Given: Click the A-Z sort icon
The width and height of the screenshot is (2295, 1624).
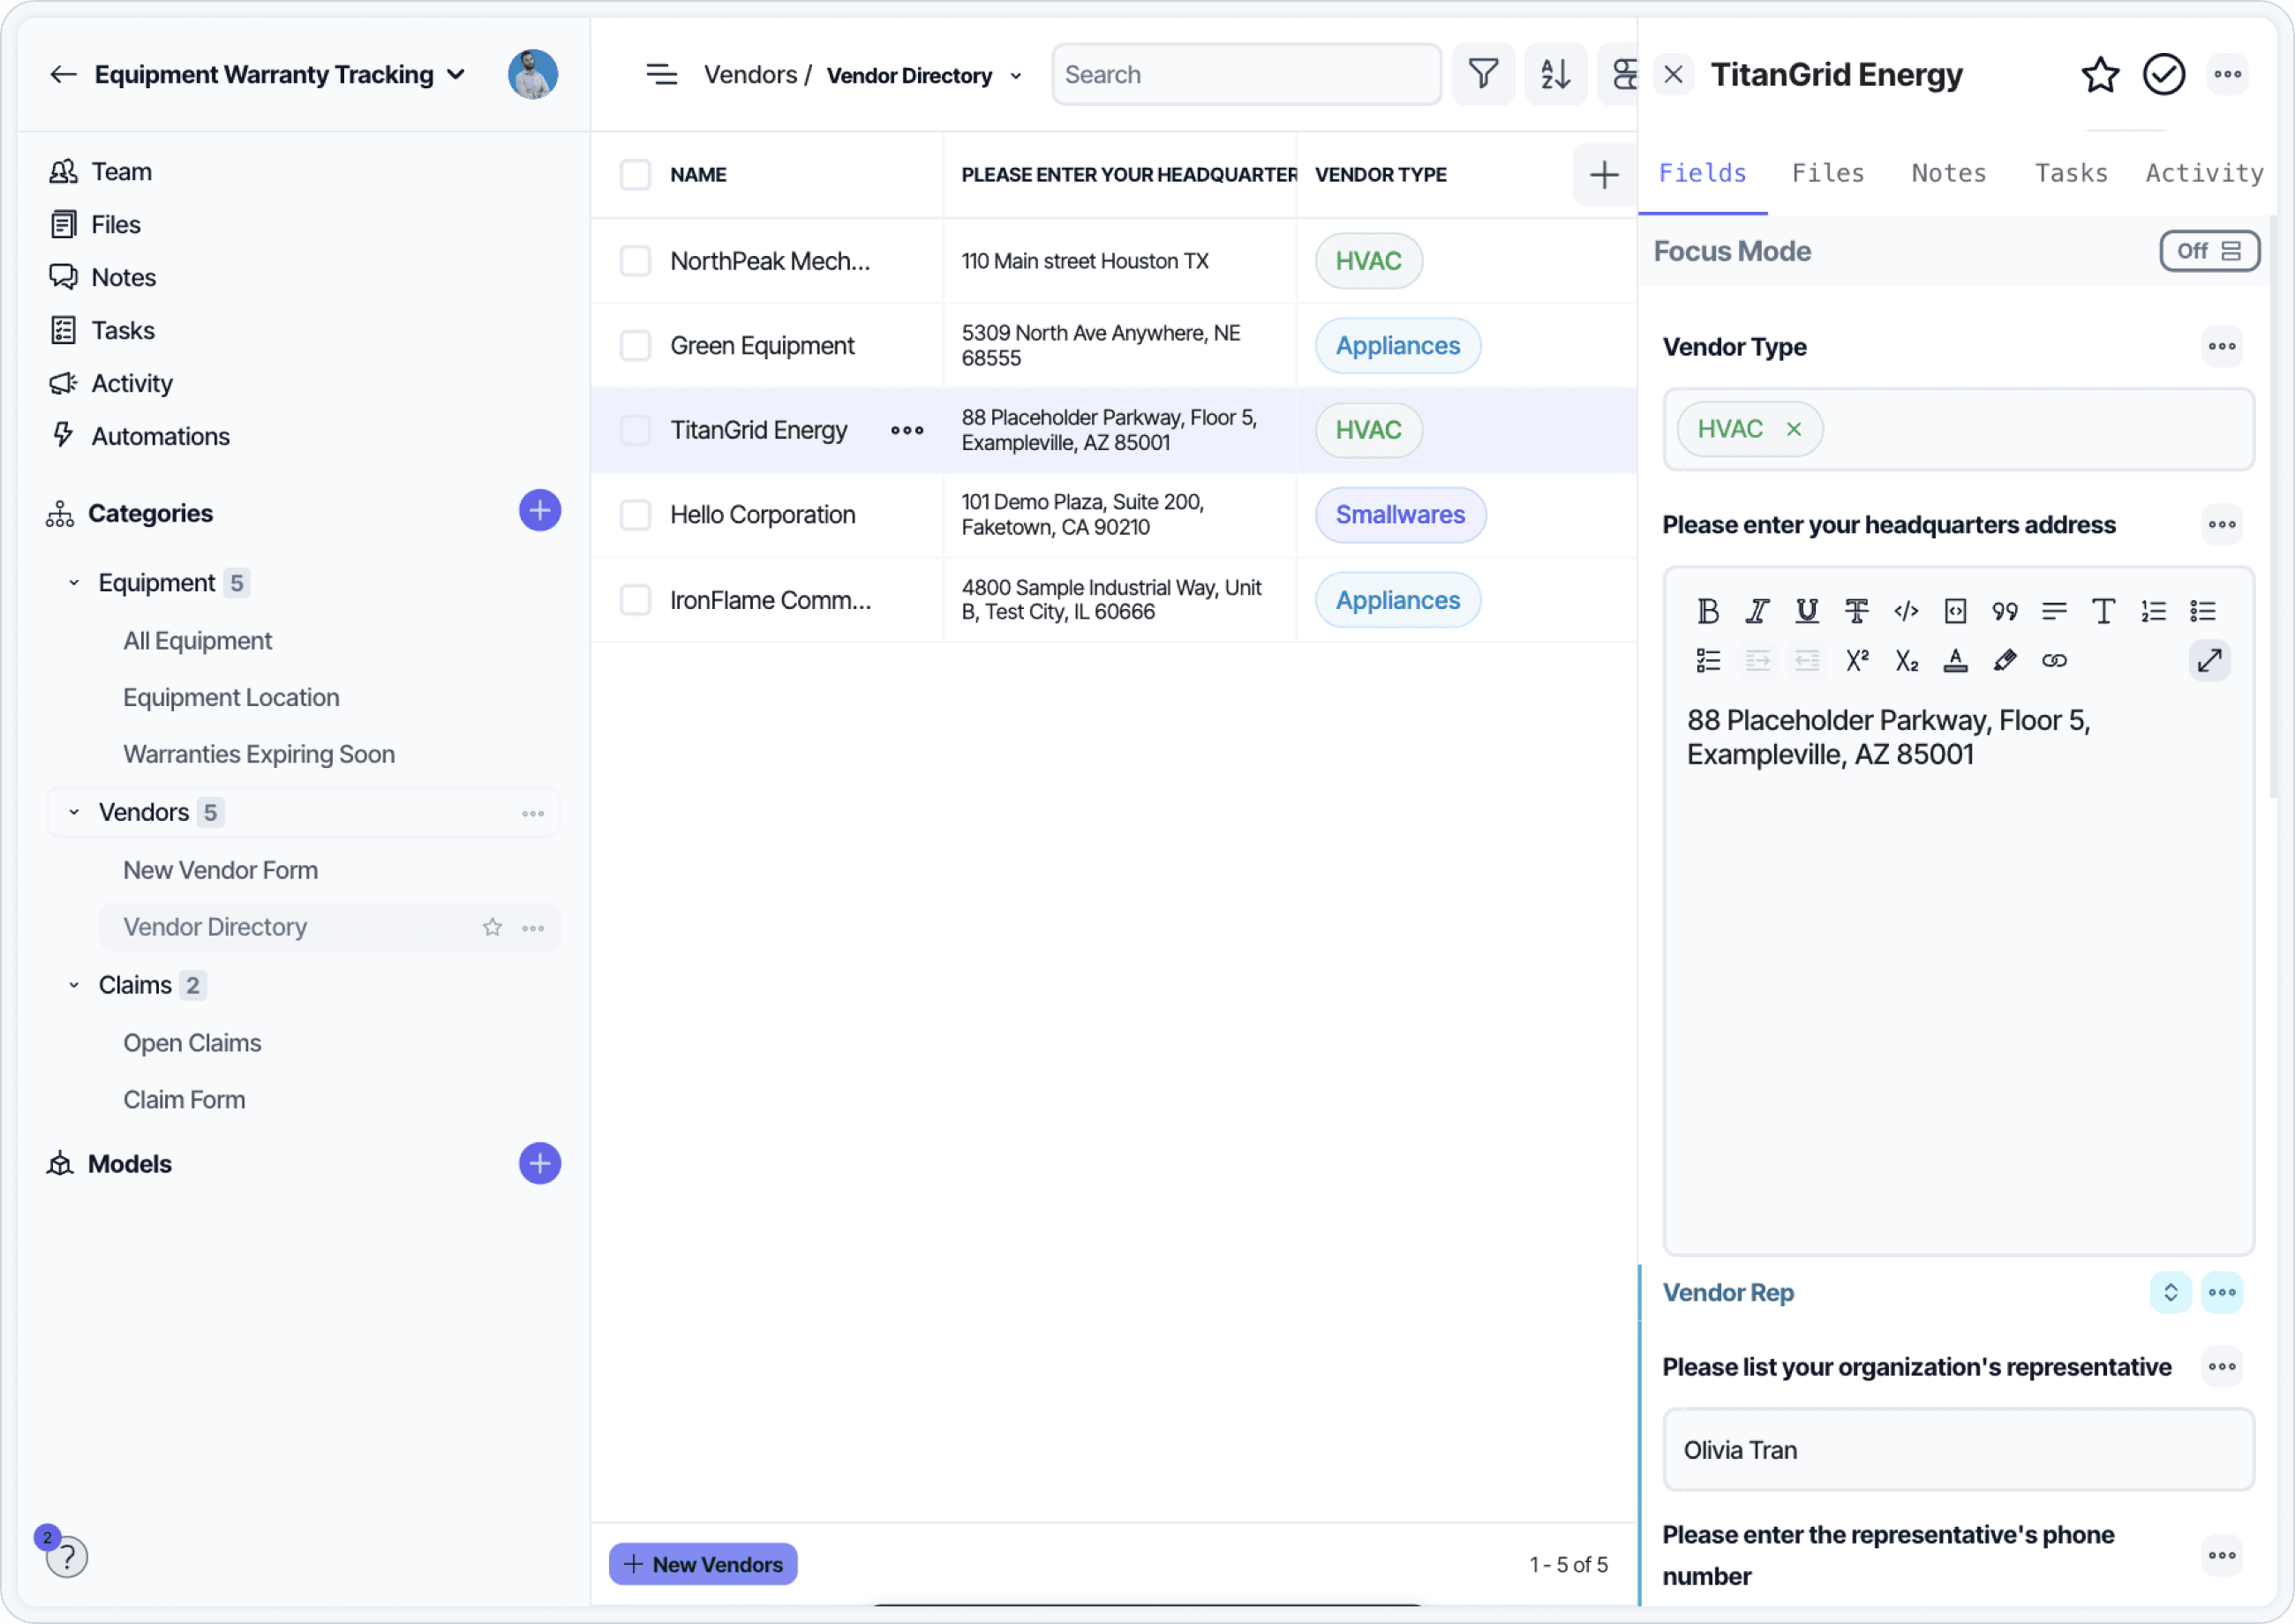Looking at the screenshot, I should coord(1555,74).
